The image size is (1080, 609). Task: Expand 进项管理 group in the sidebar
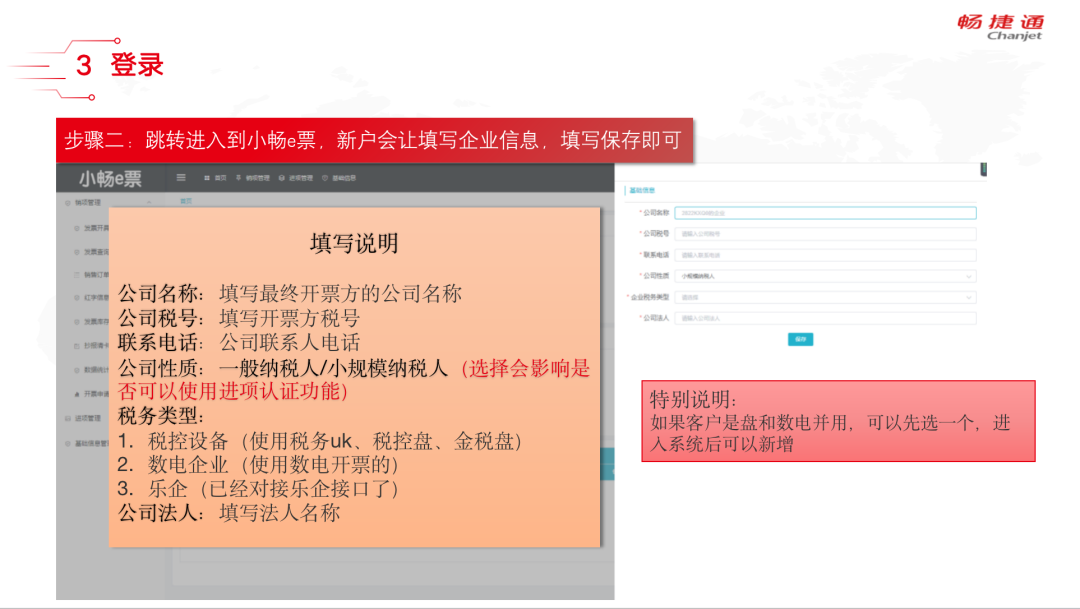(83, 418)
